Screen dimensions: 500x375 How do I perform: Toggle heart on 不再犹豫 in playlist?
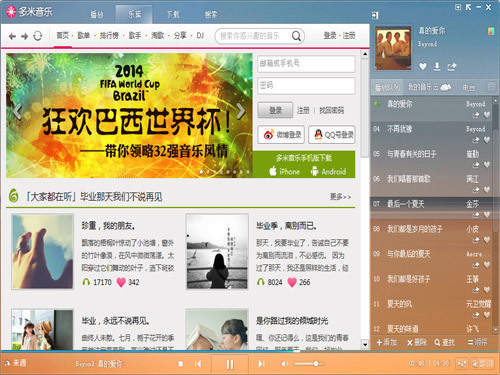point(487,140)
